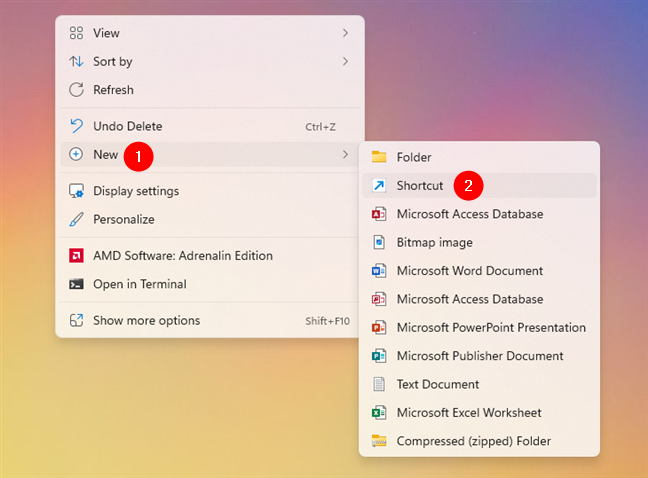Choose Refresh from the context menu
The width and height of the screenshot is (648, 478).
tap(210, 90)
